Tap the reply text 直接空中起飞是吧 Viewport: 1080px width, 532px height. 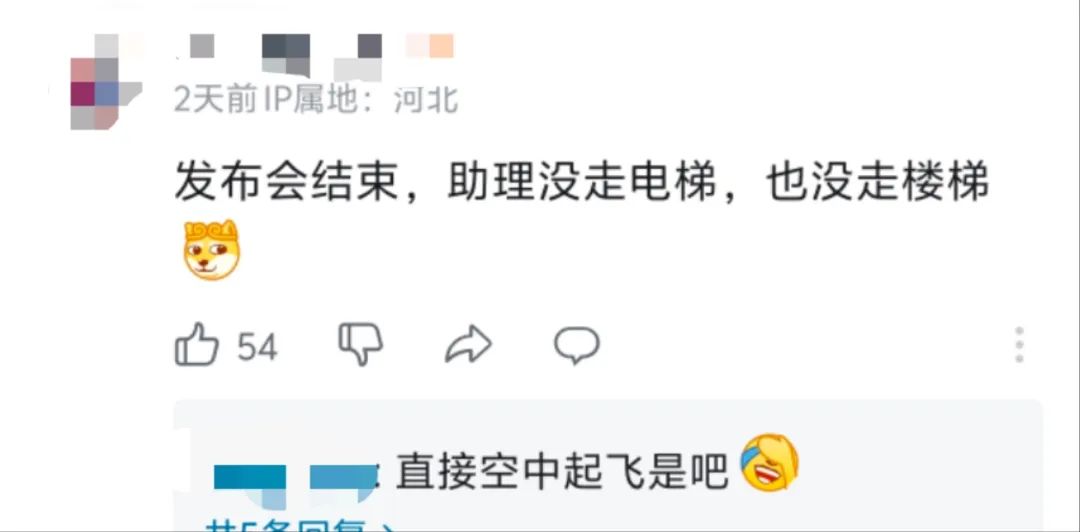tap(562, 471)
